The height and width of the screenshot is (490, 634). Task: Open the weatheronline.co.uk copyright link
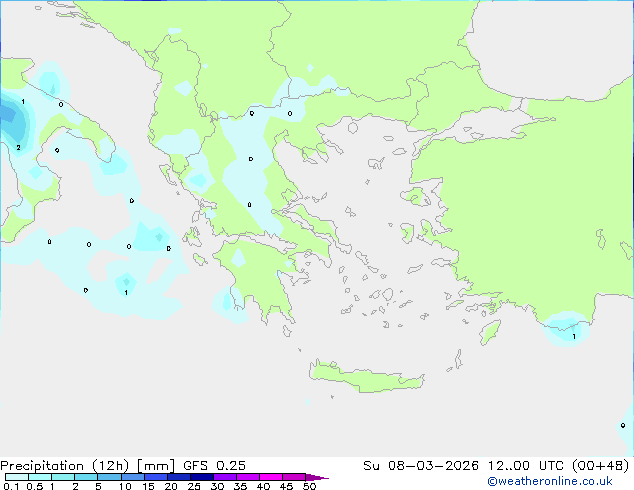click(550, 481)
